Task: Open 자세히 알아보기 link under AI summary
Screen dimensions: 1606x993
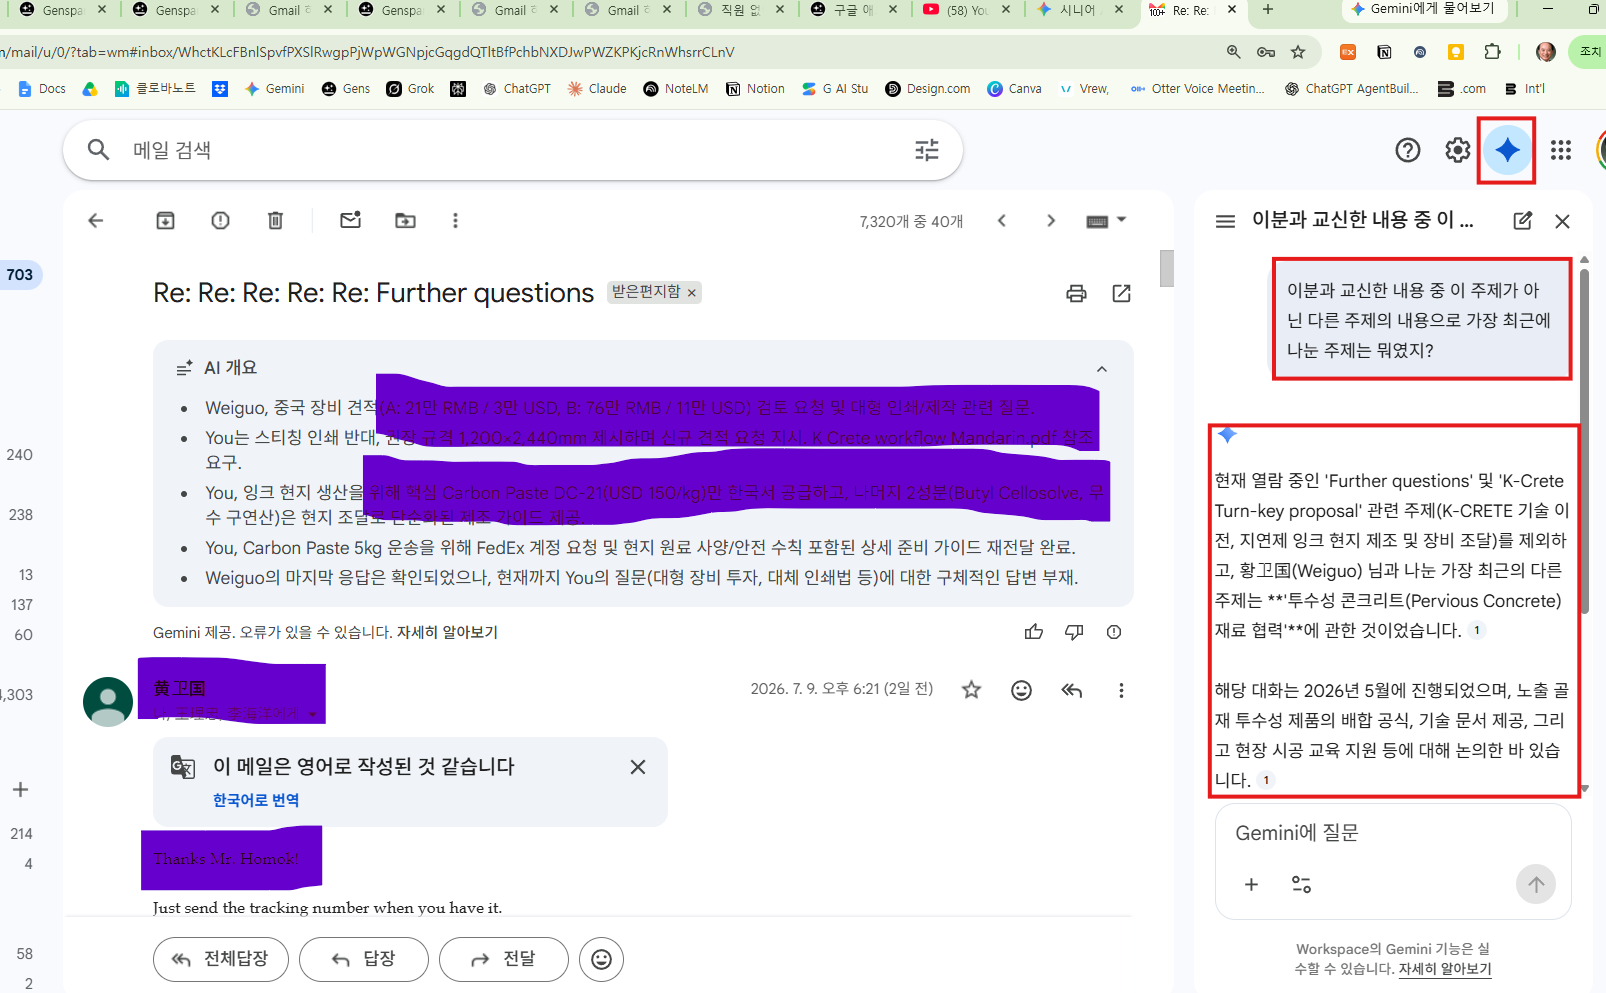Action: (447, 632)
